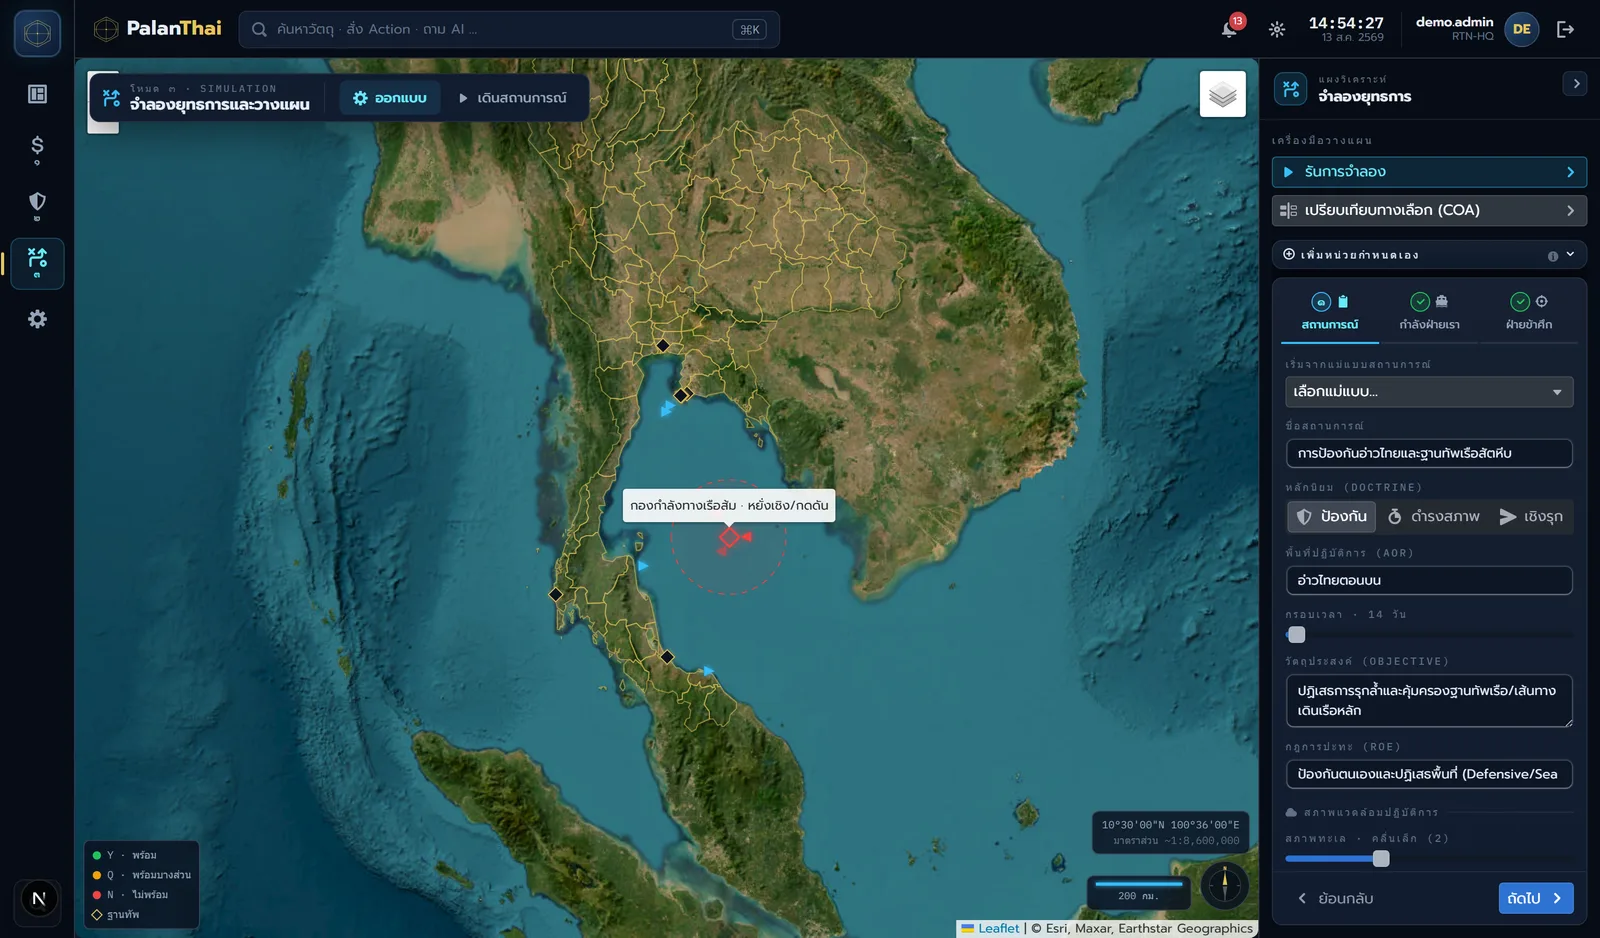Expand the เพิ่มหน่วยกำหนดเอง section
This screenshot has height=938, width=1600.
(x=1429, y=255)
